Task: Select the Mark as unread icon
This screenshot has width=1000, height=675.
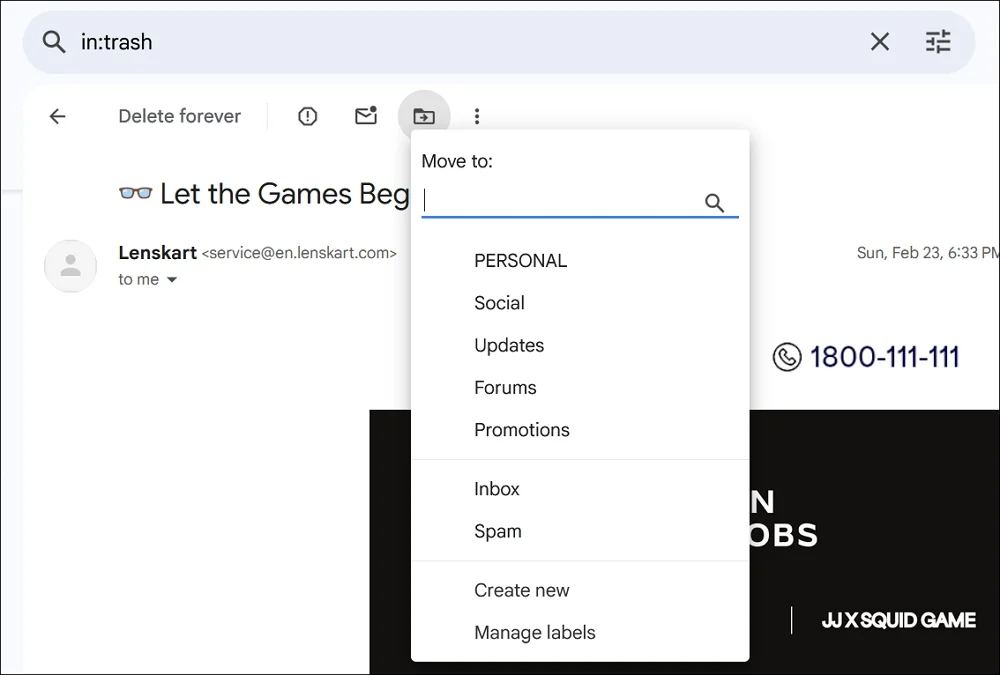Action: click(365, 116)
